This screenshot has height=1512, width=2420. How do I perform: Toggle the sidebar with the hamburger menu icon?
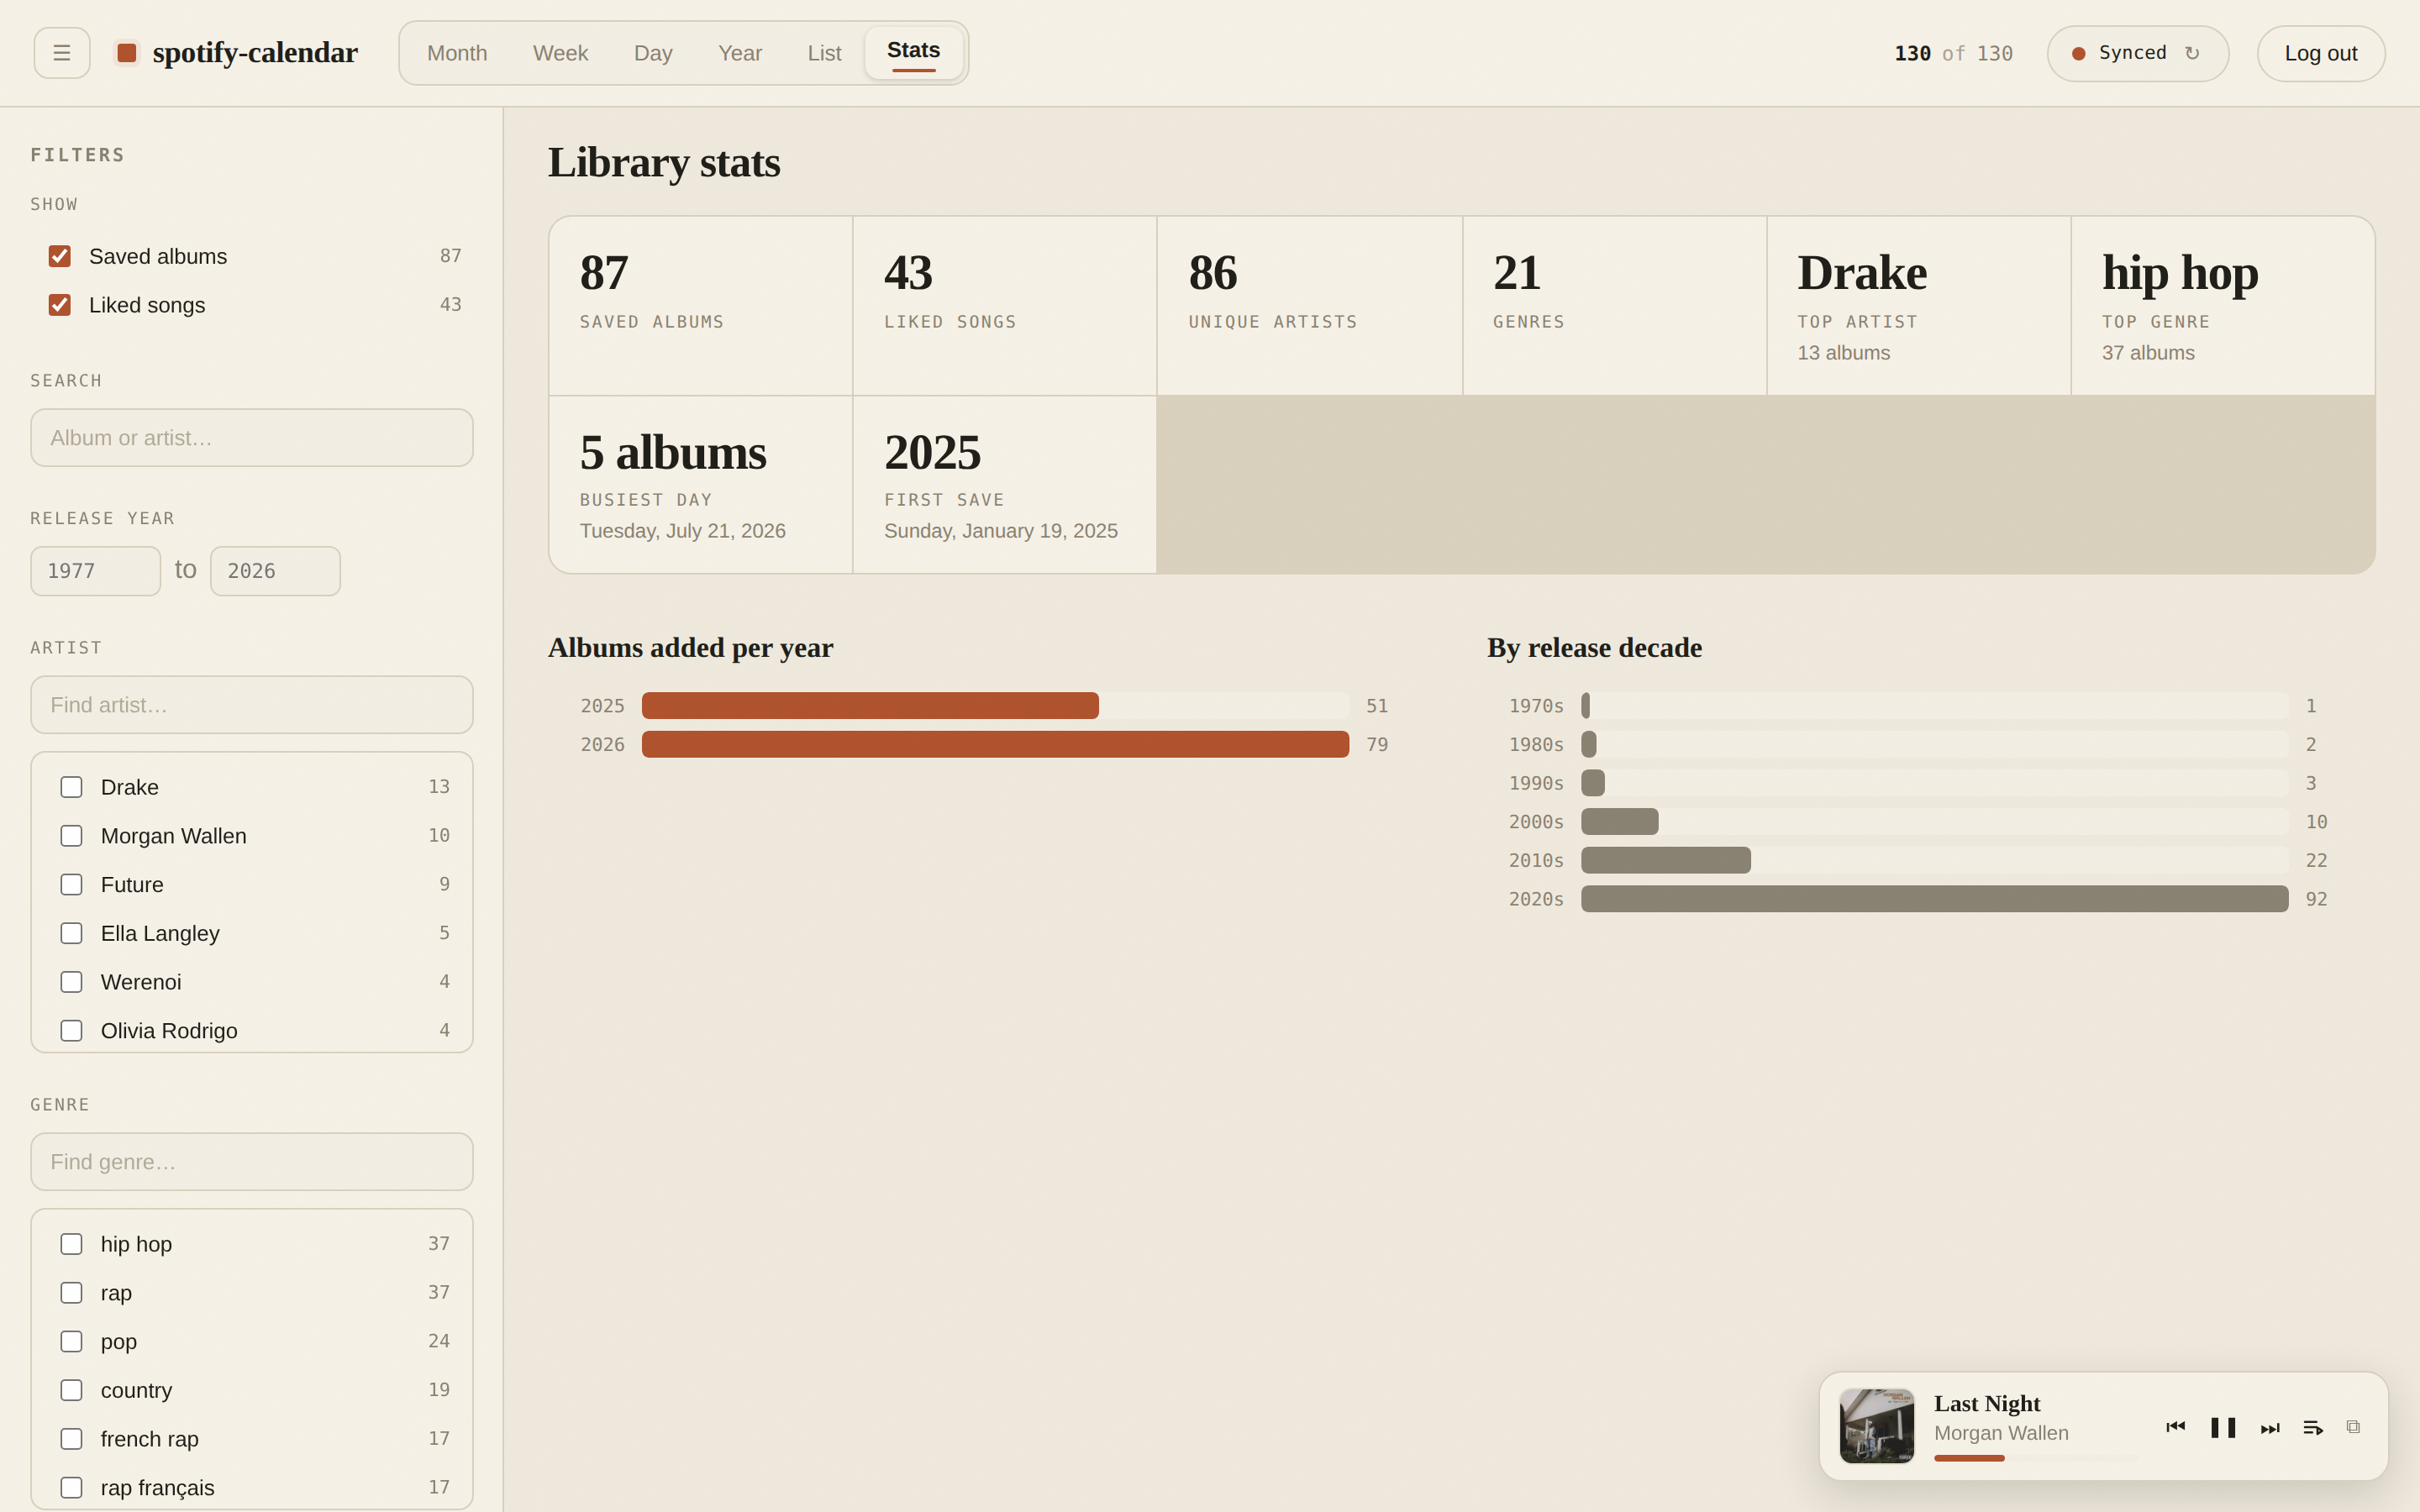click(x=62, y=53)
